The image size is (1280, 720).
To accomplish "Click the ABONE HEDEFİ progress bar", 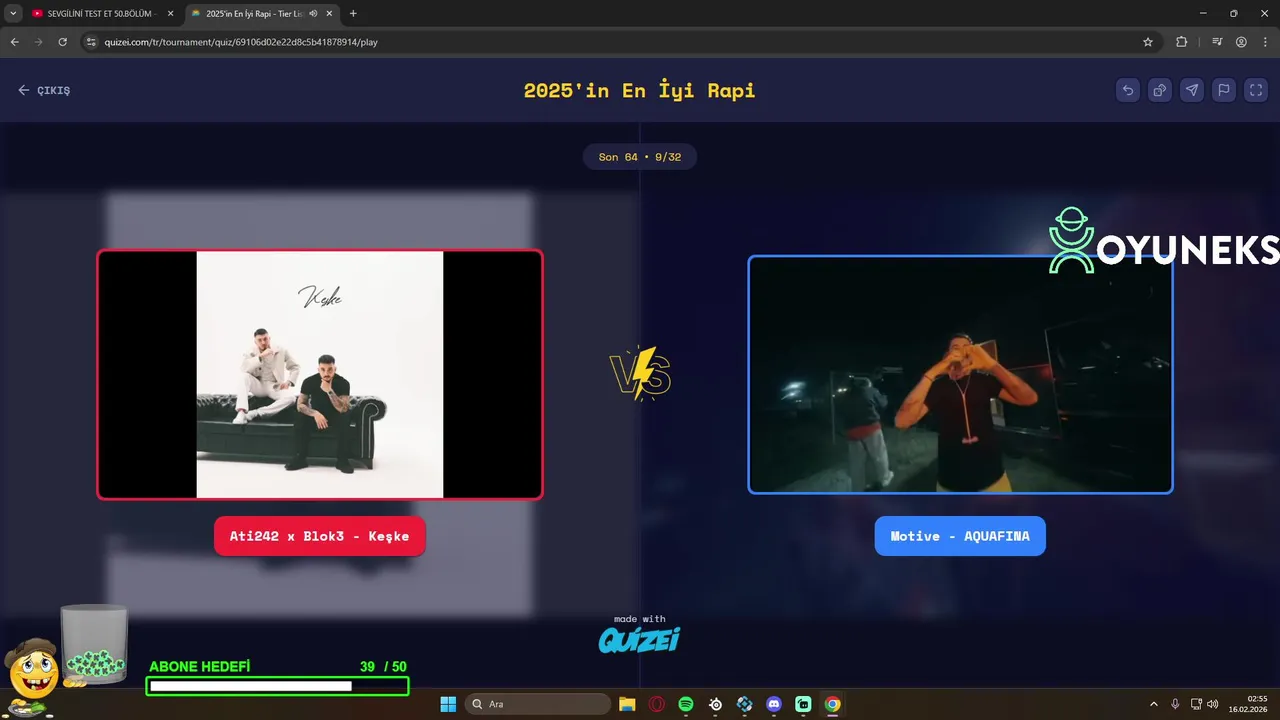I will (278, 686).
